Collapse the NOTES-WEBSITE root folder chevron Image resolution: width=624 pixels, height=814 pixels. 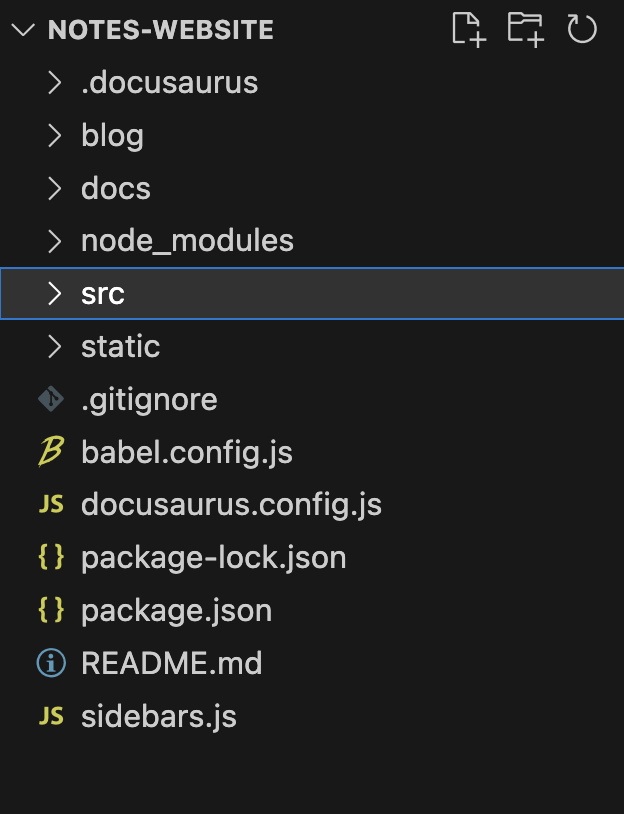(23, 30)
